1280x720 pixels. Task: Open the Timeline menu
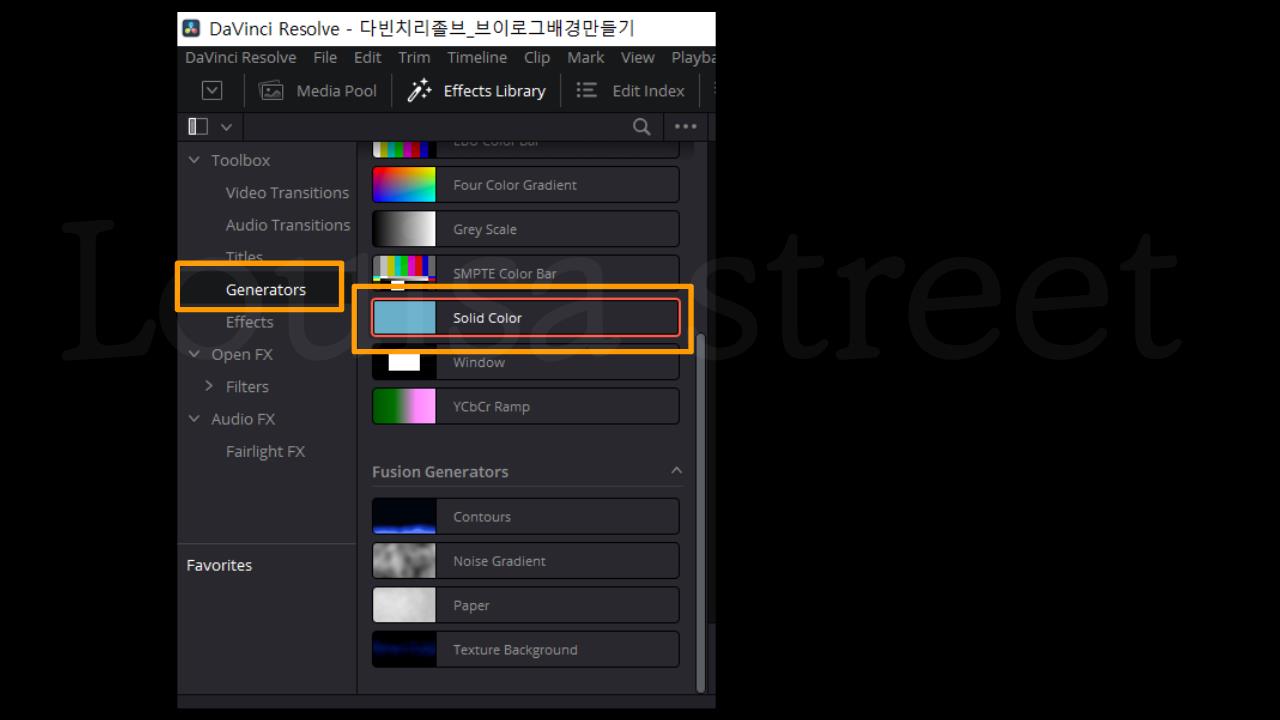(x=477, y=58)
